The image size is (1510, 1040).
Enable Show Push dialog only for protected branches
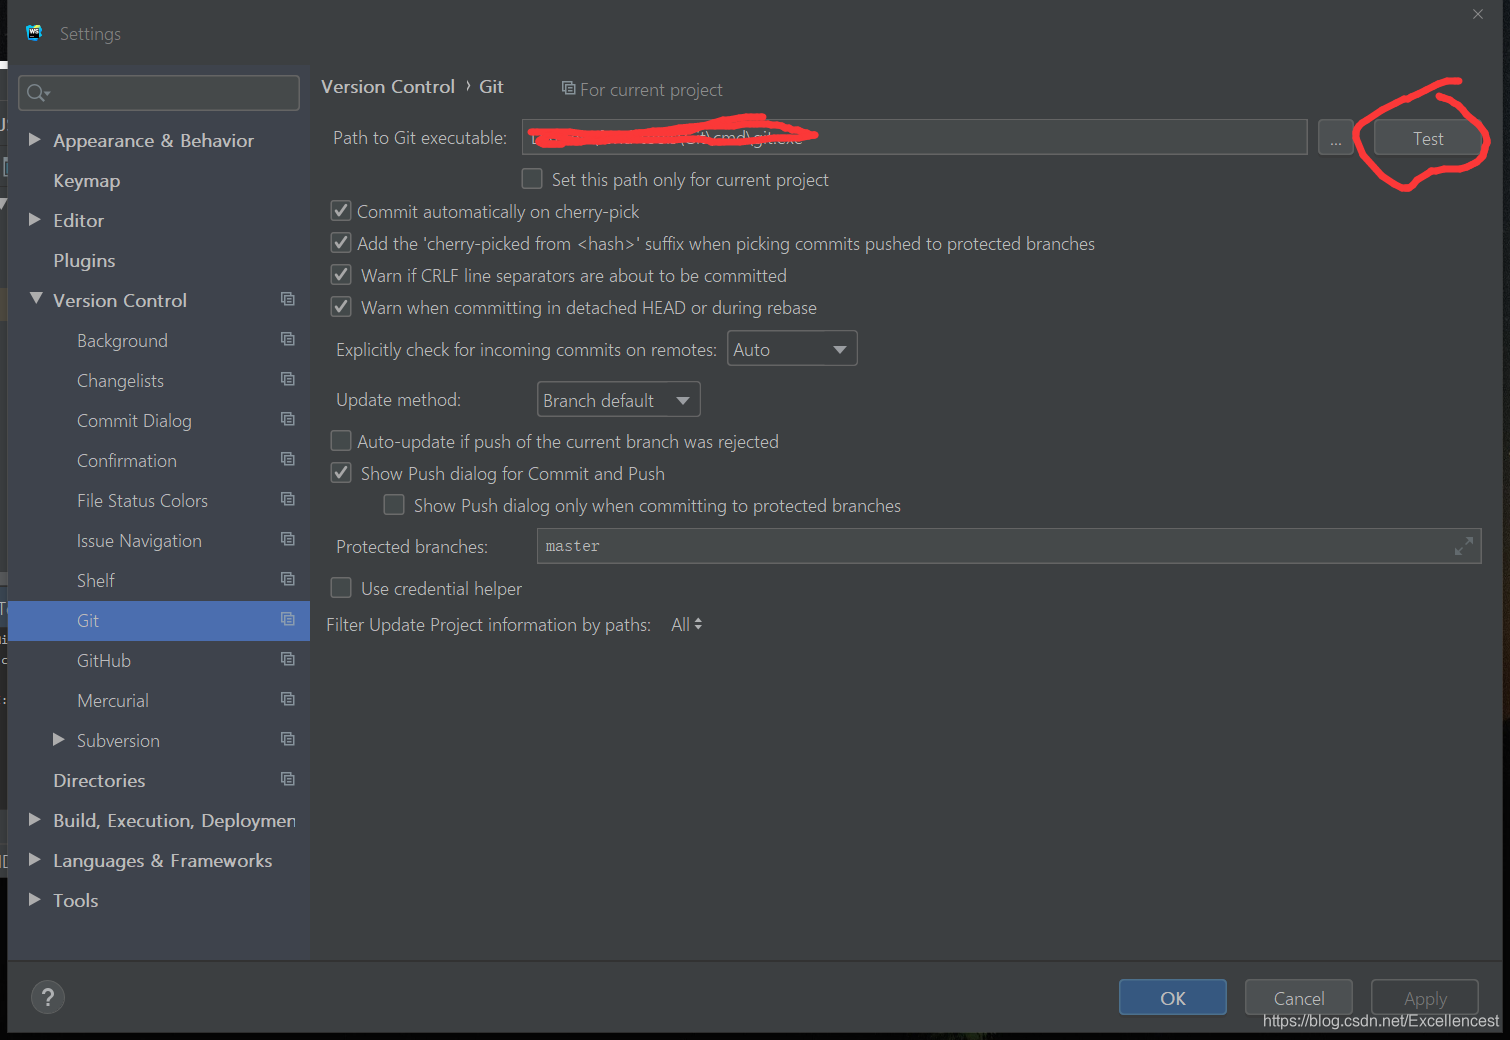(394, 505)
